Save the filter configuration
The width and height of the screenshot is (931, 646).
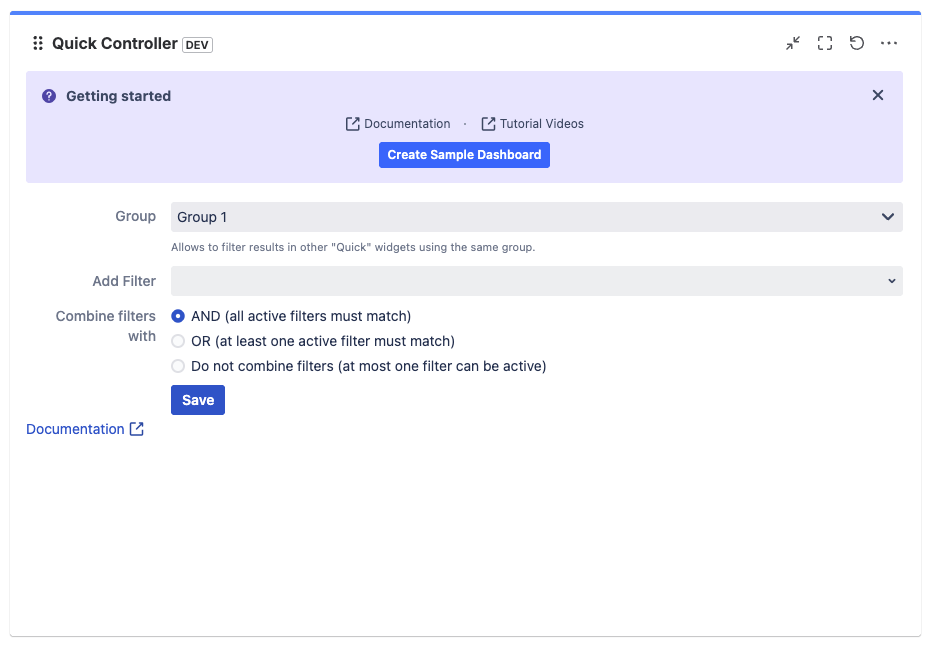[x=197, y=399]
